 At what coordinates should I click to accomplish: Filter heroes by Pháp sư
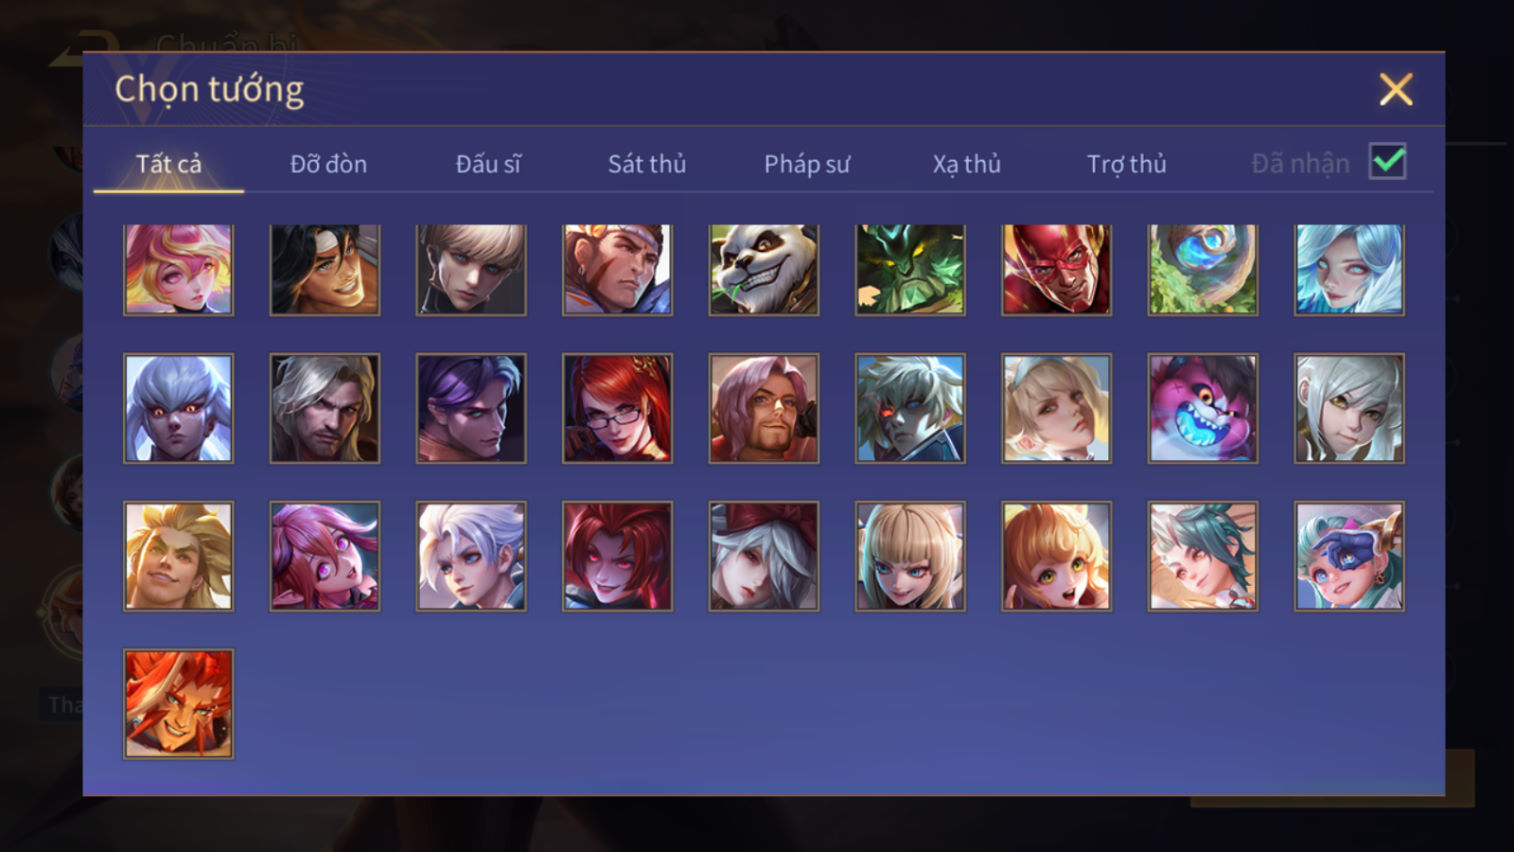[807, 164]
